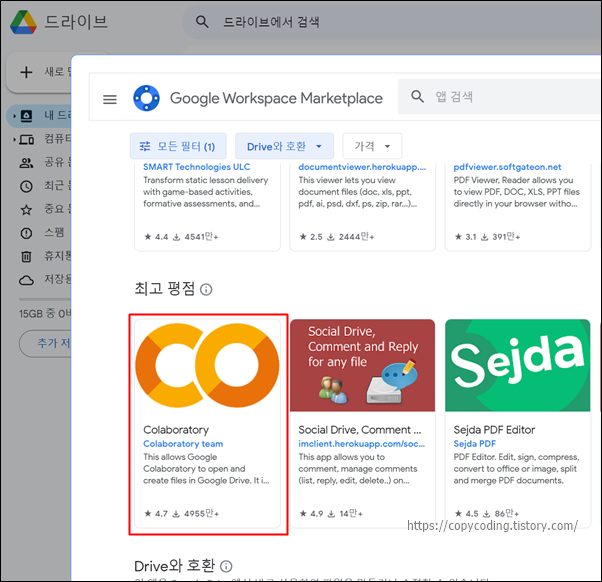Click the buy more storage button

tap(45, 343)
